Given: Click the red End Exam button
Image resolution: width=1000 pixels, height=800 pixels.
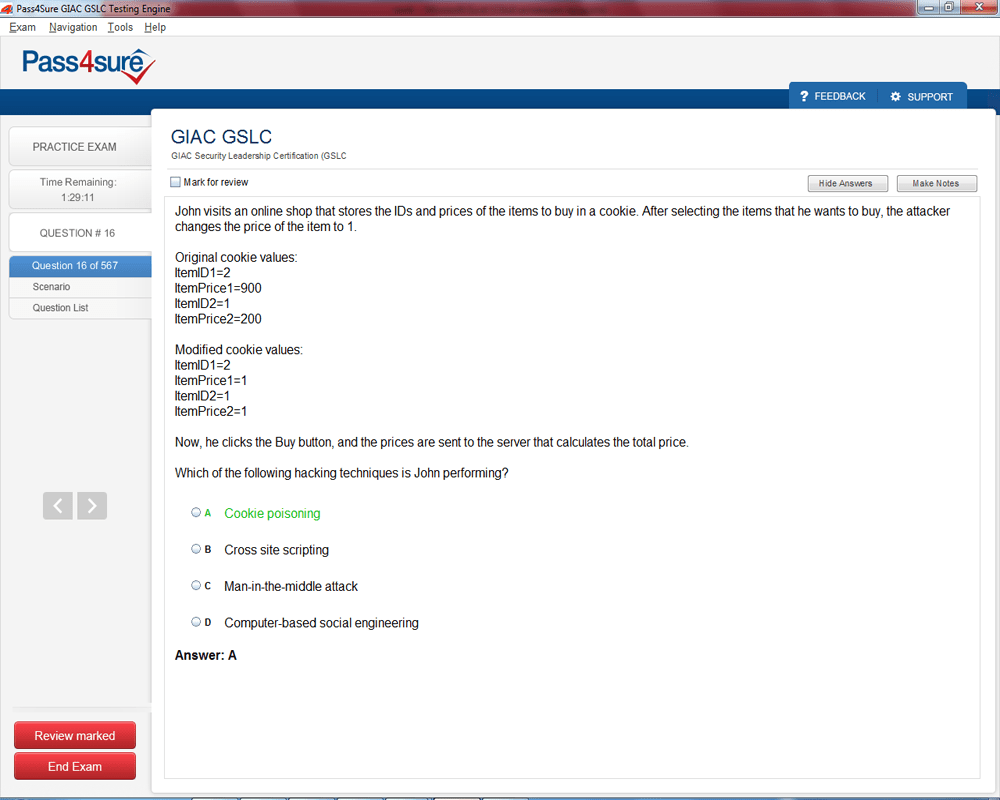Looking at the screenshot, I should point(75,767).
